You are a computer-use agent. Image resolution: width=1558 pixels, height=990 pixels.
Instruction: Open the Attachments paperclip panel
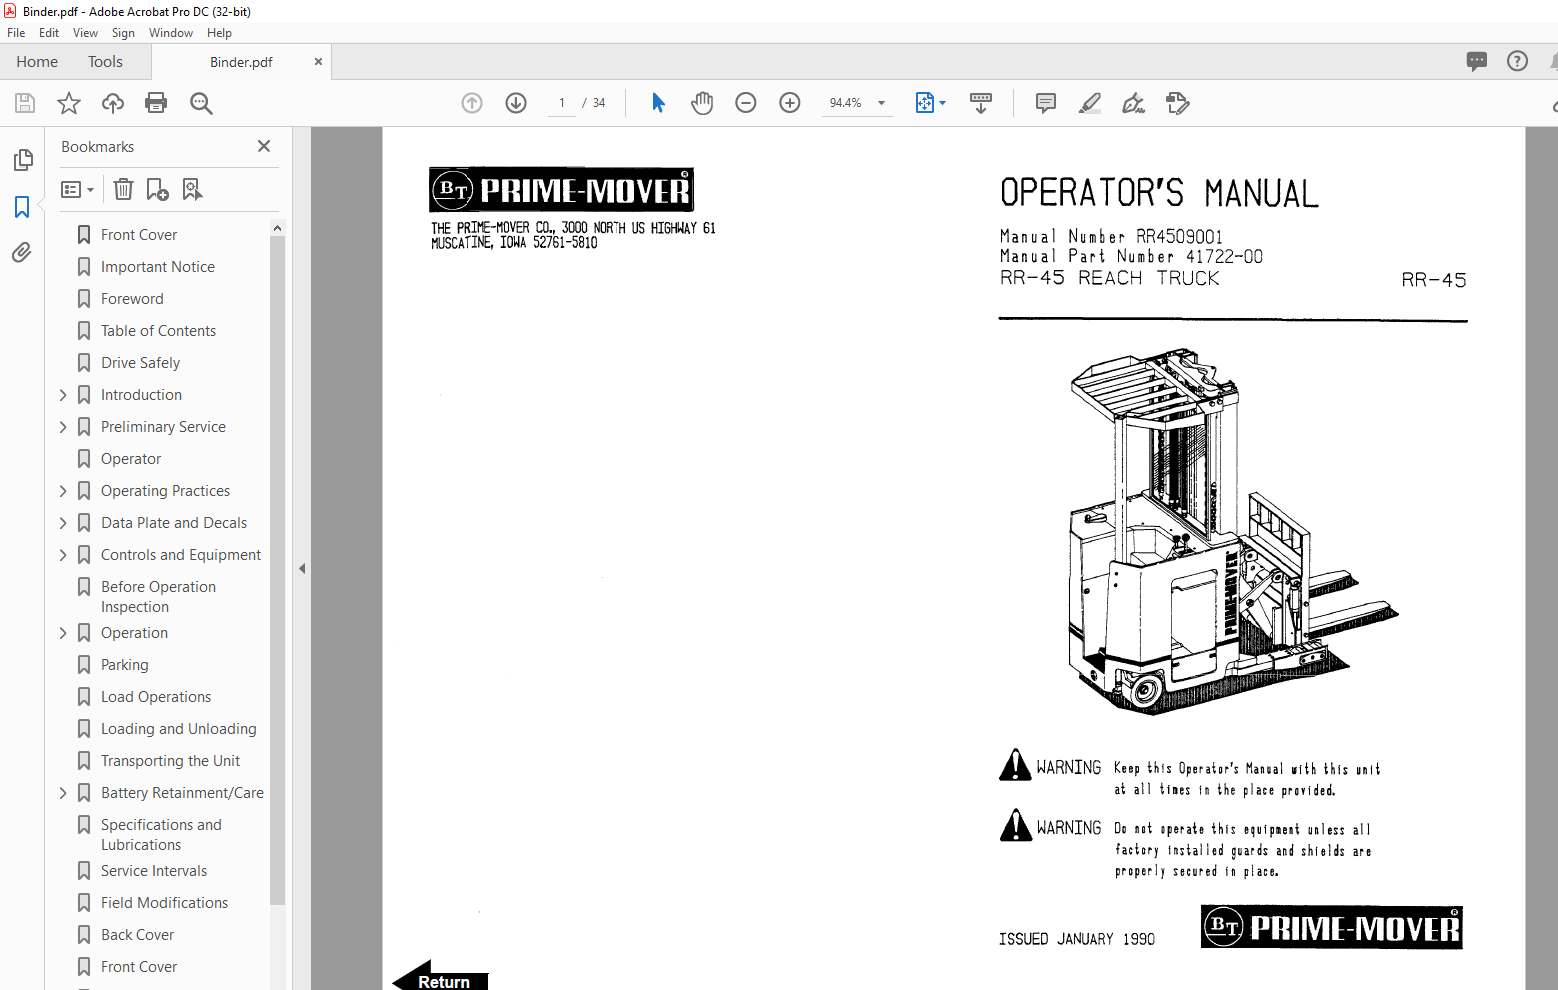[x=22, y=253]
